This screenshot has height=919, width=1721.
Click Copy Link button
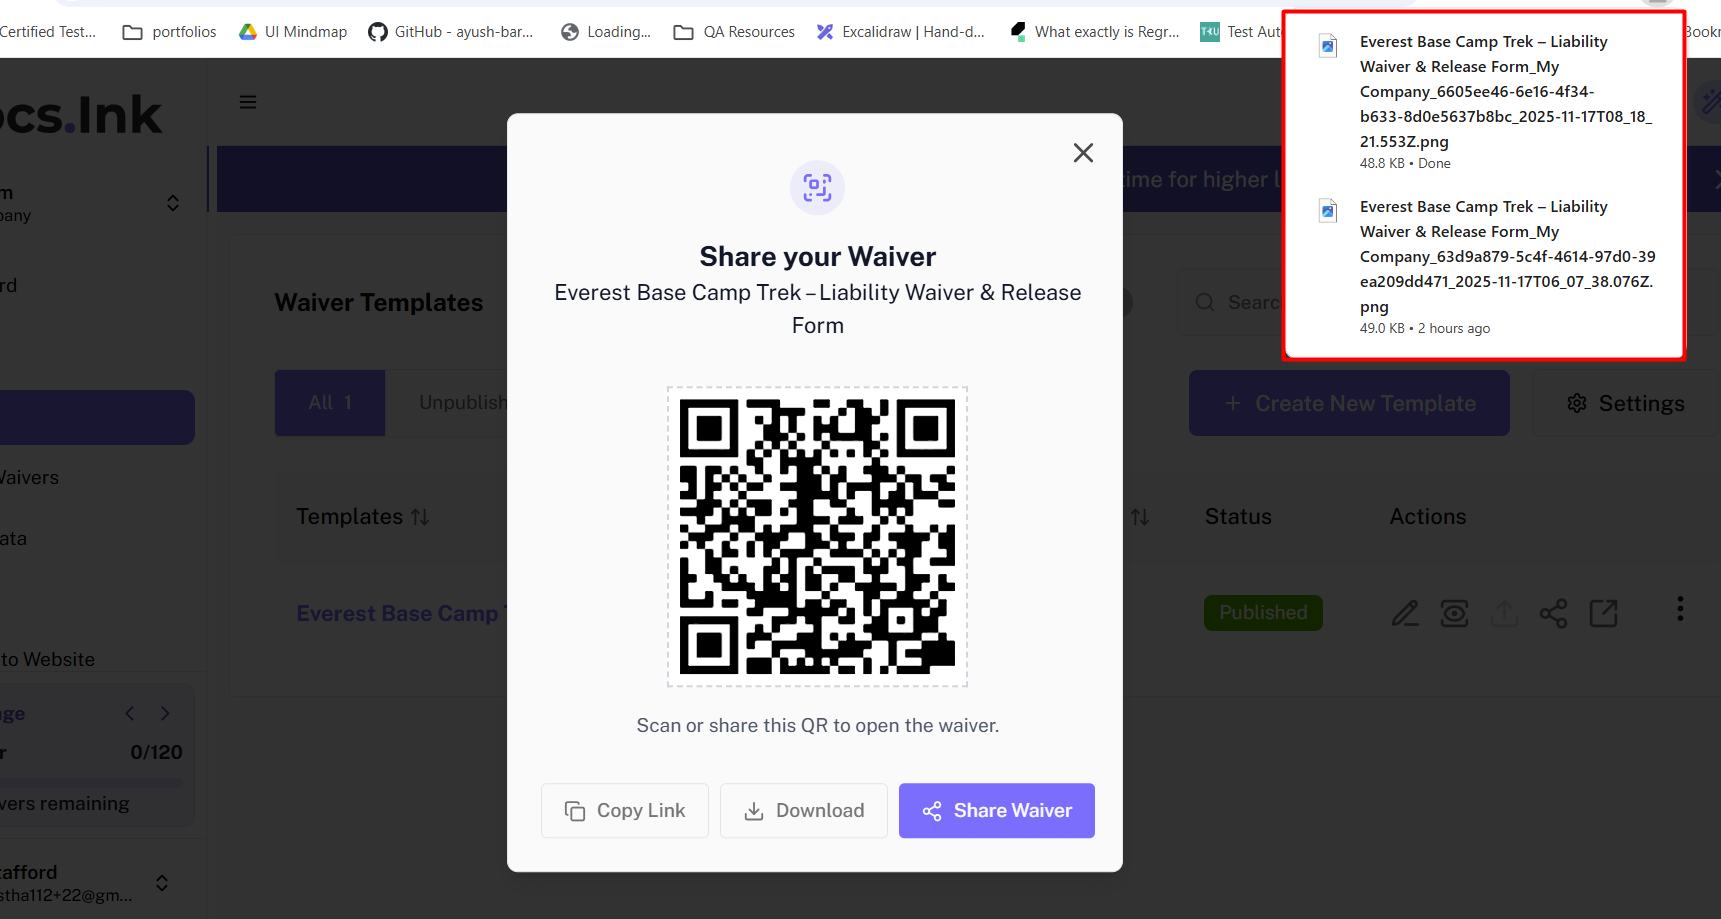click(x=625, y=810)
